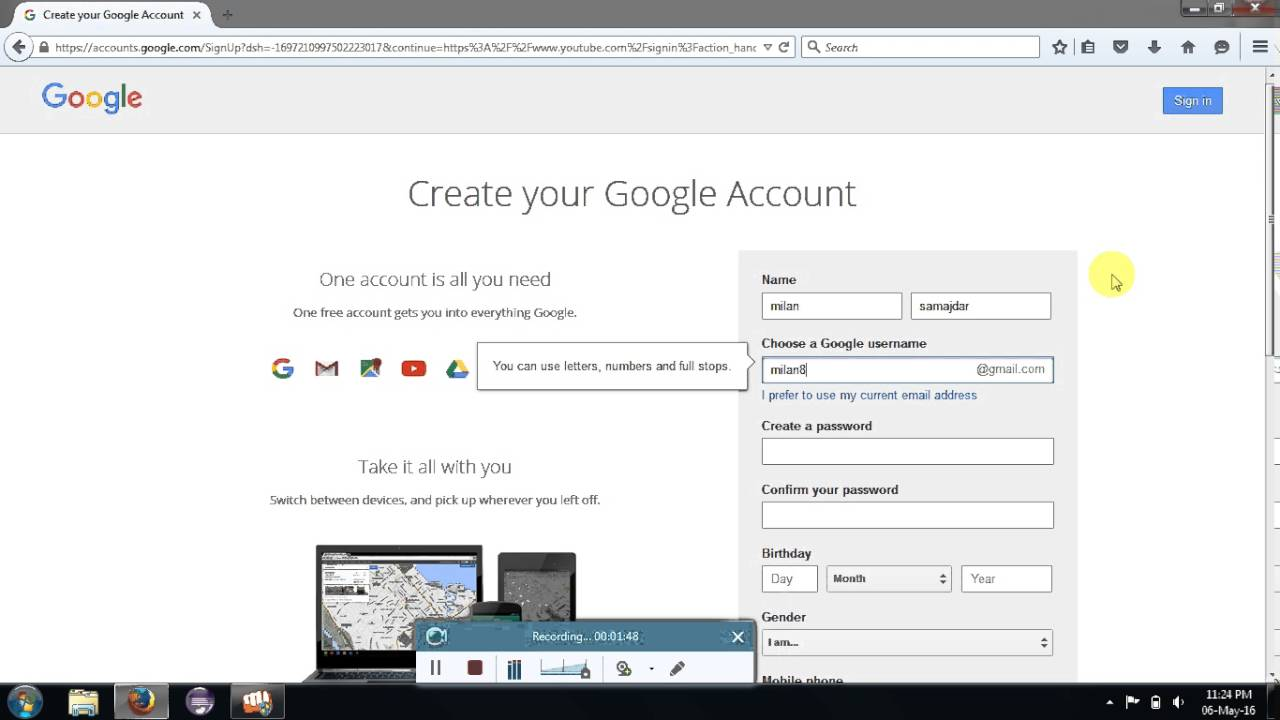This screenshot has height=720, width=1280.
Task: Save page to Pocket icon
Action: tap(1121, 47)
